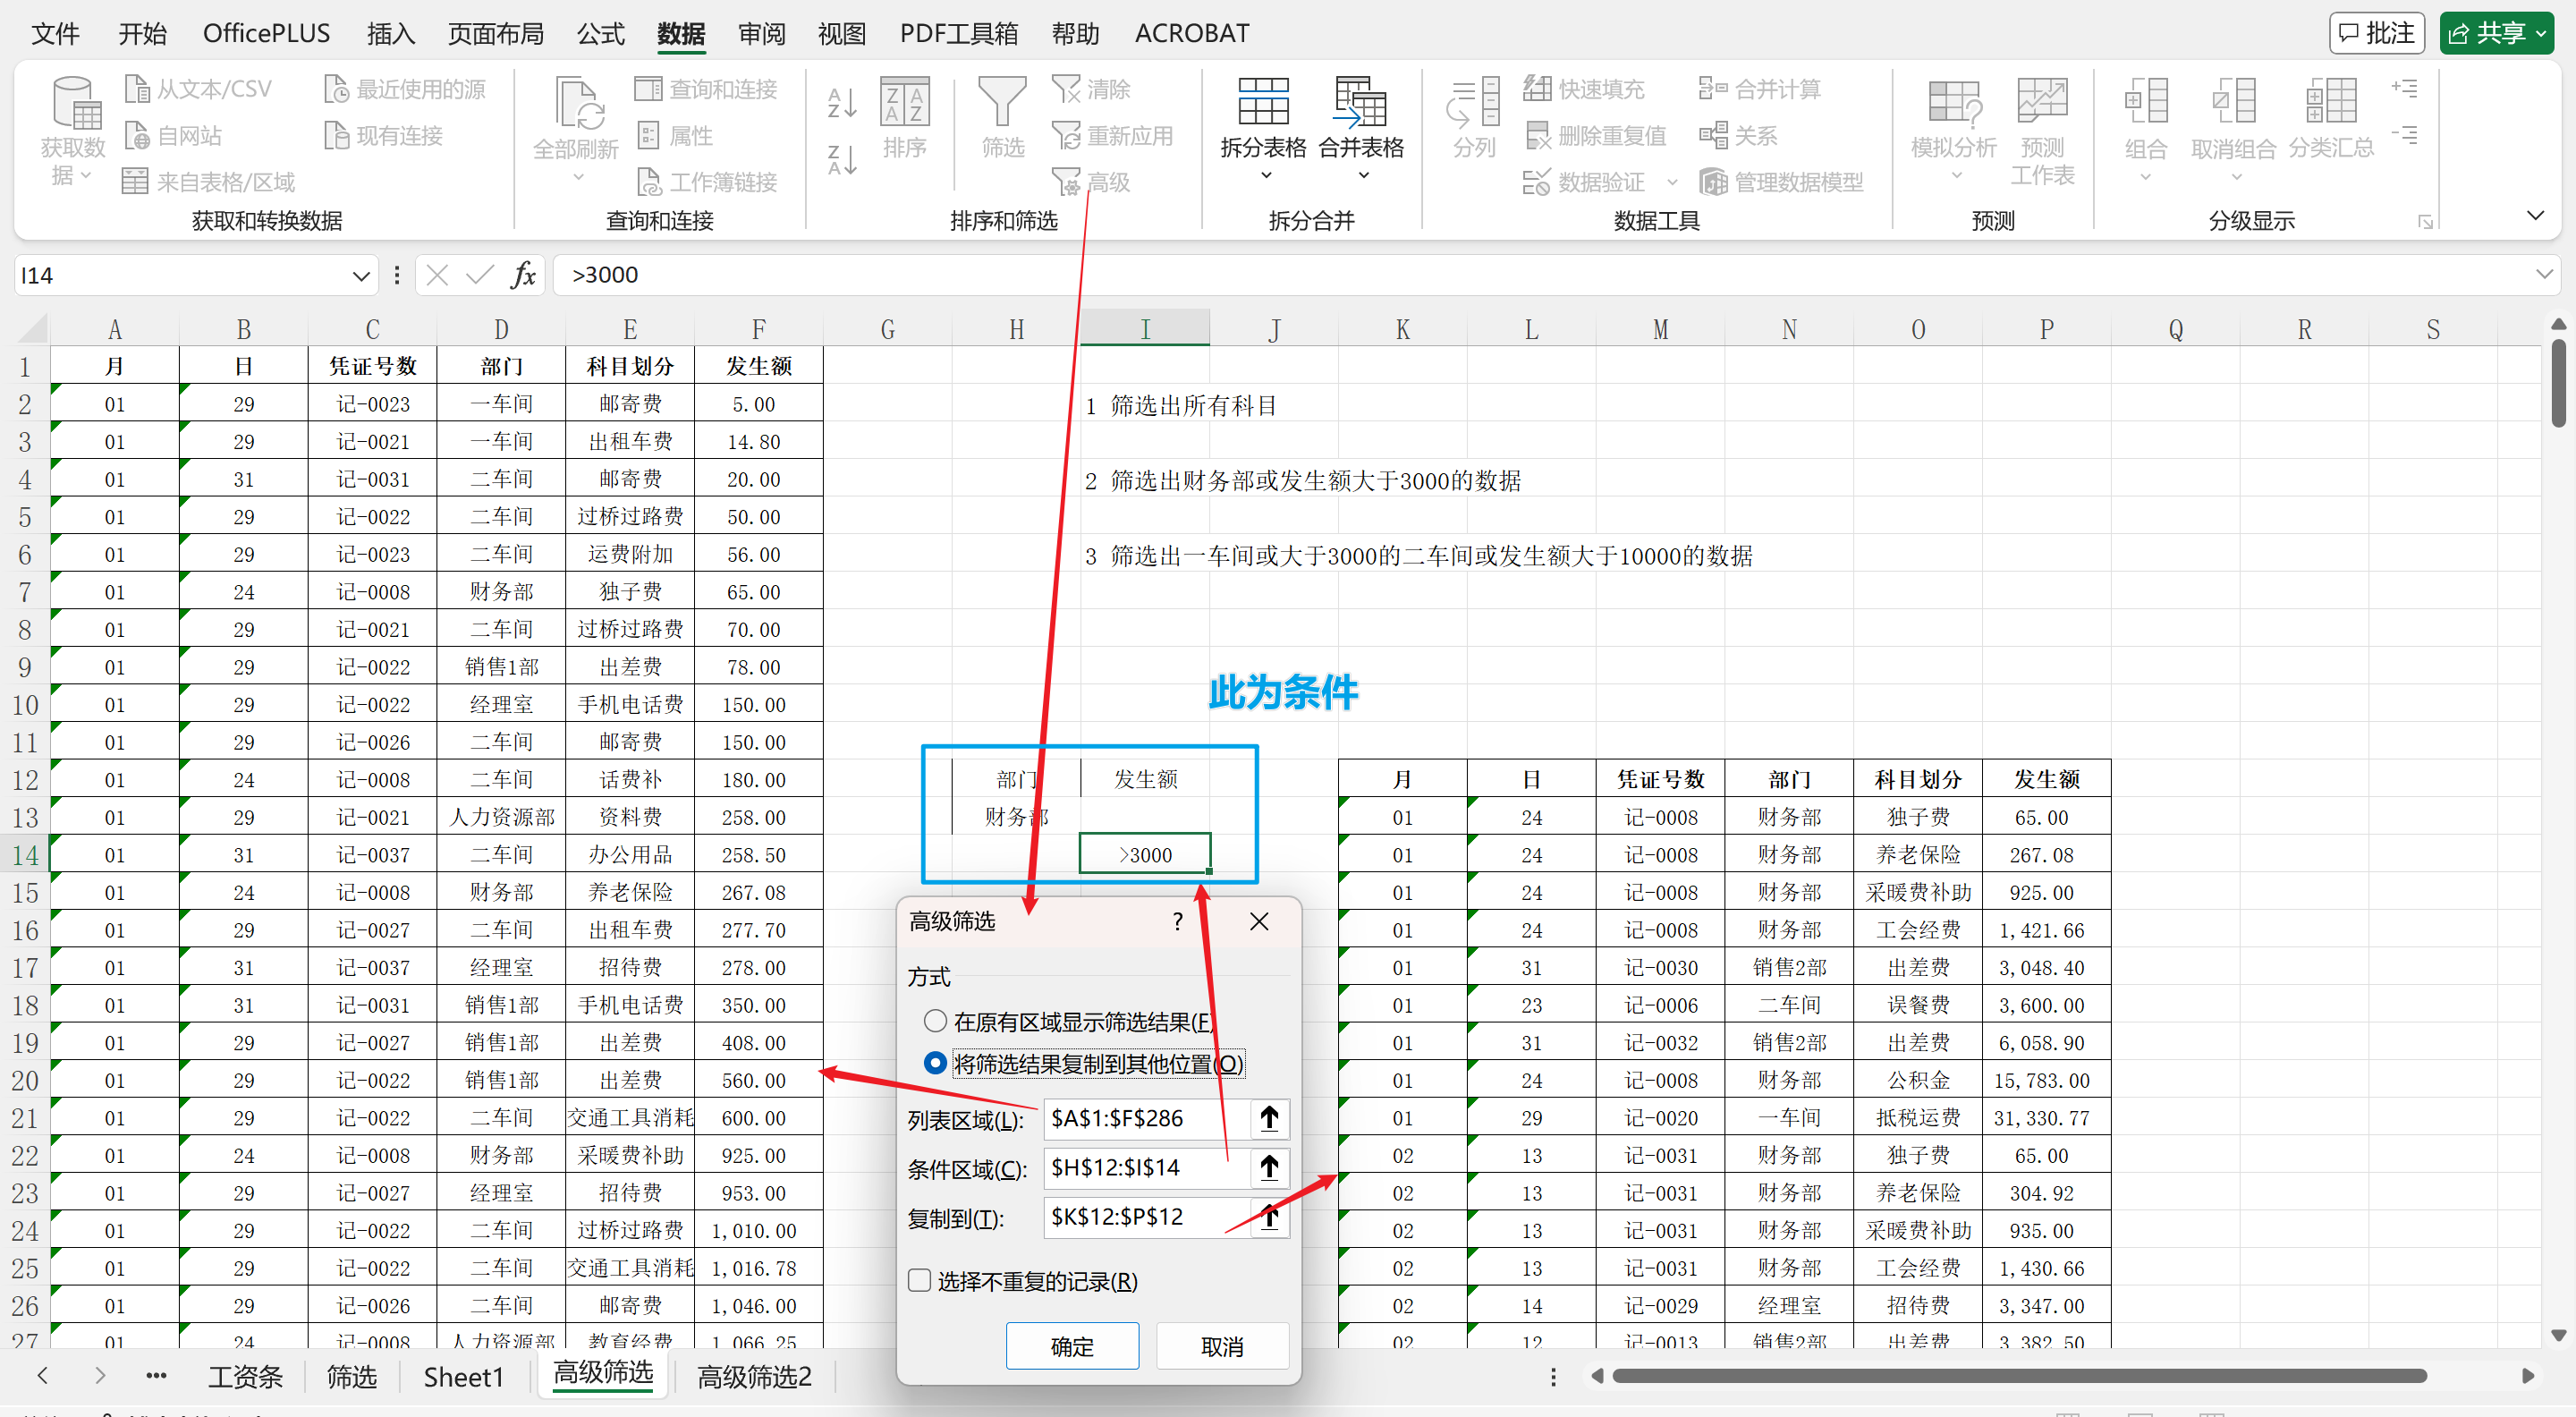Collapse the 列表区域 range selector arrow
This screenshot has width=2576, height=1417.
1269,1118
